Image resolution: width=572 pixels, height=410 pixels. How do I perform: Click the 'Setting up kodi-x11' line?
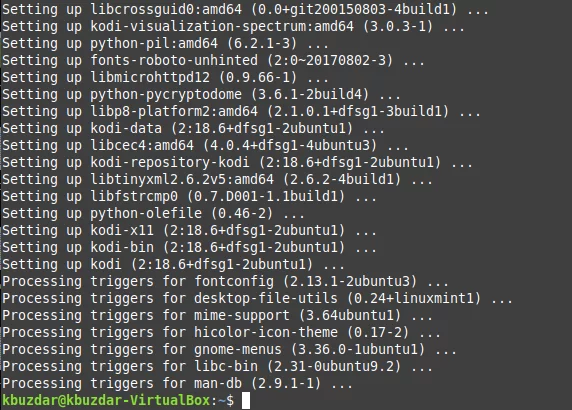coord(189,230)
